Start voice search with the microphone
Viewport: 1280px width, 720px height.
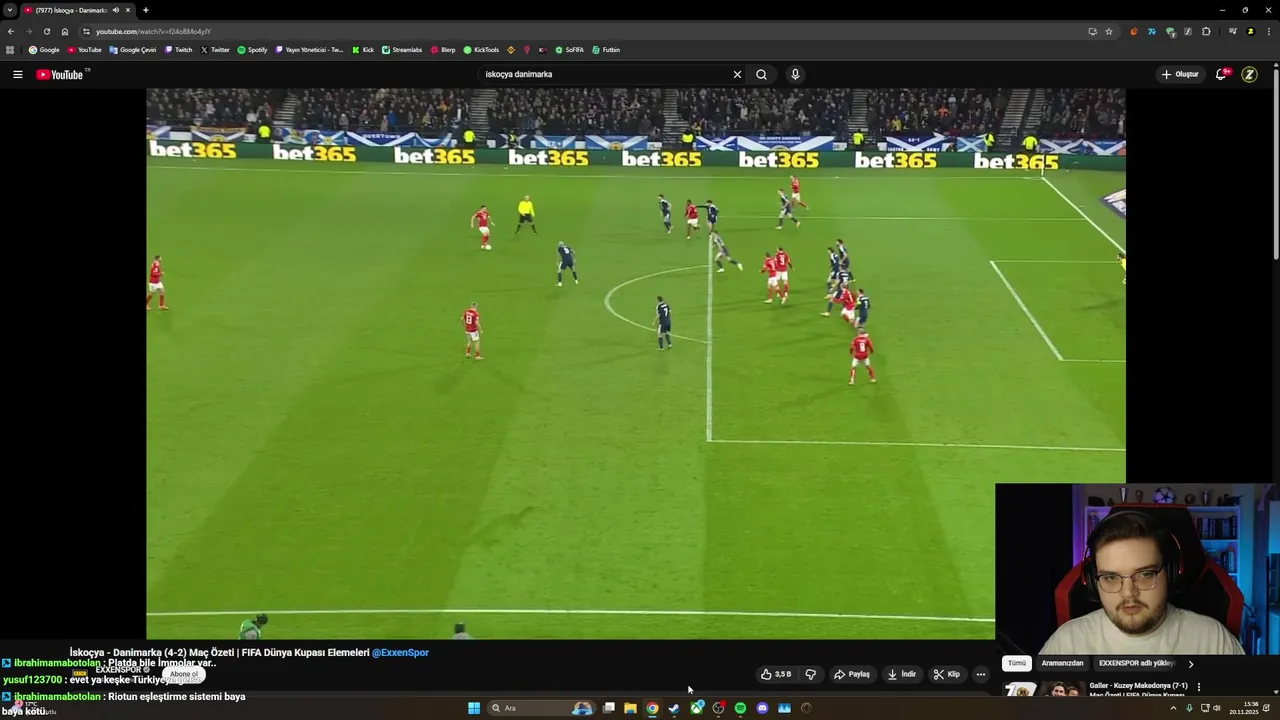coord(795,74)
